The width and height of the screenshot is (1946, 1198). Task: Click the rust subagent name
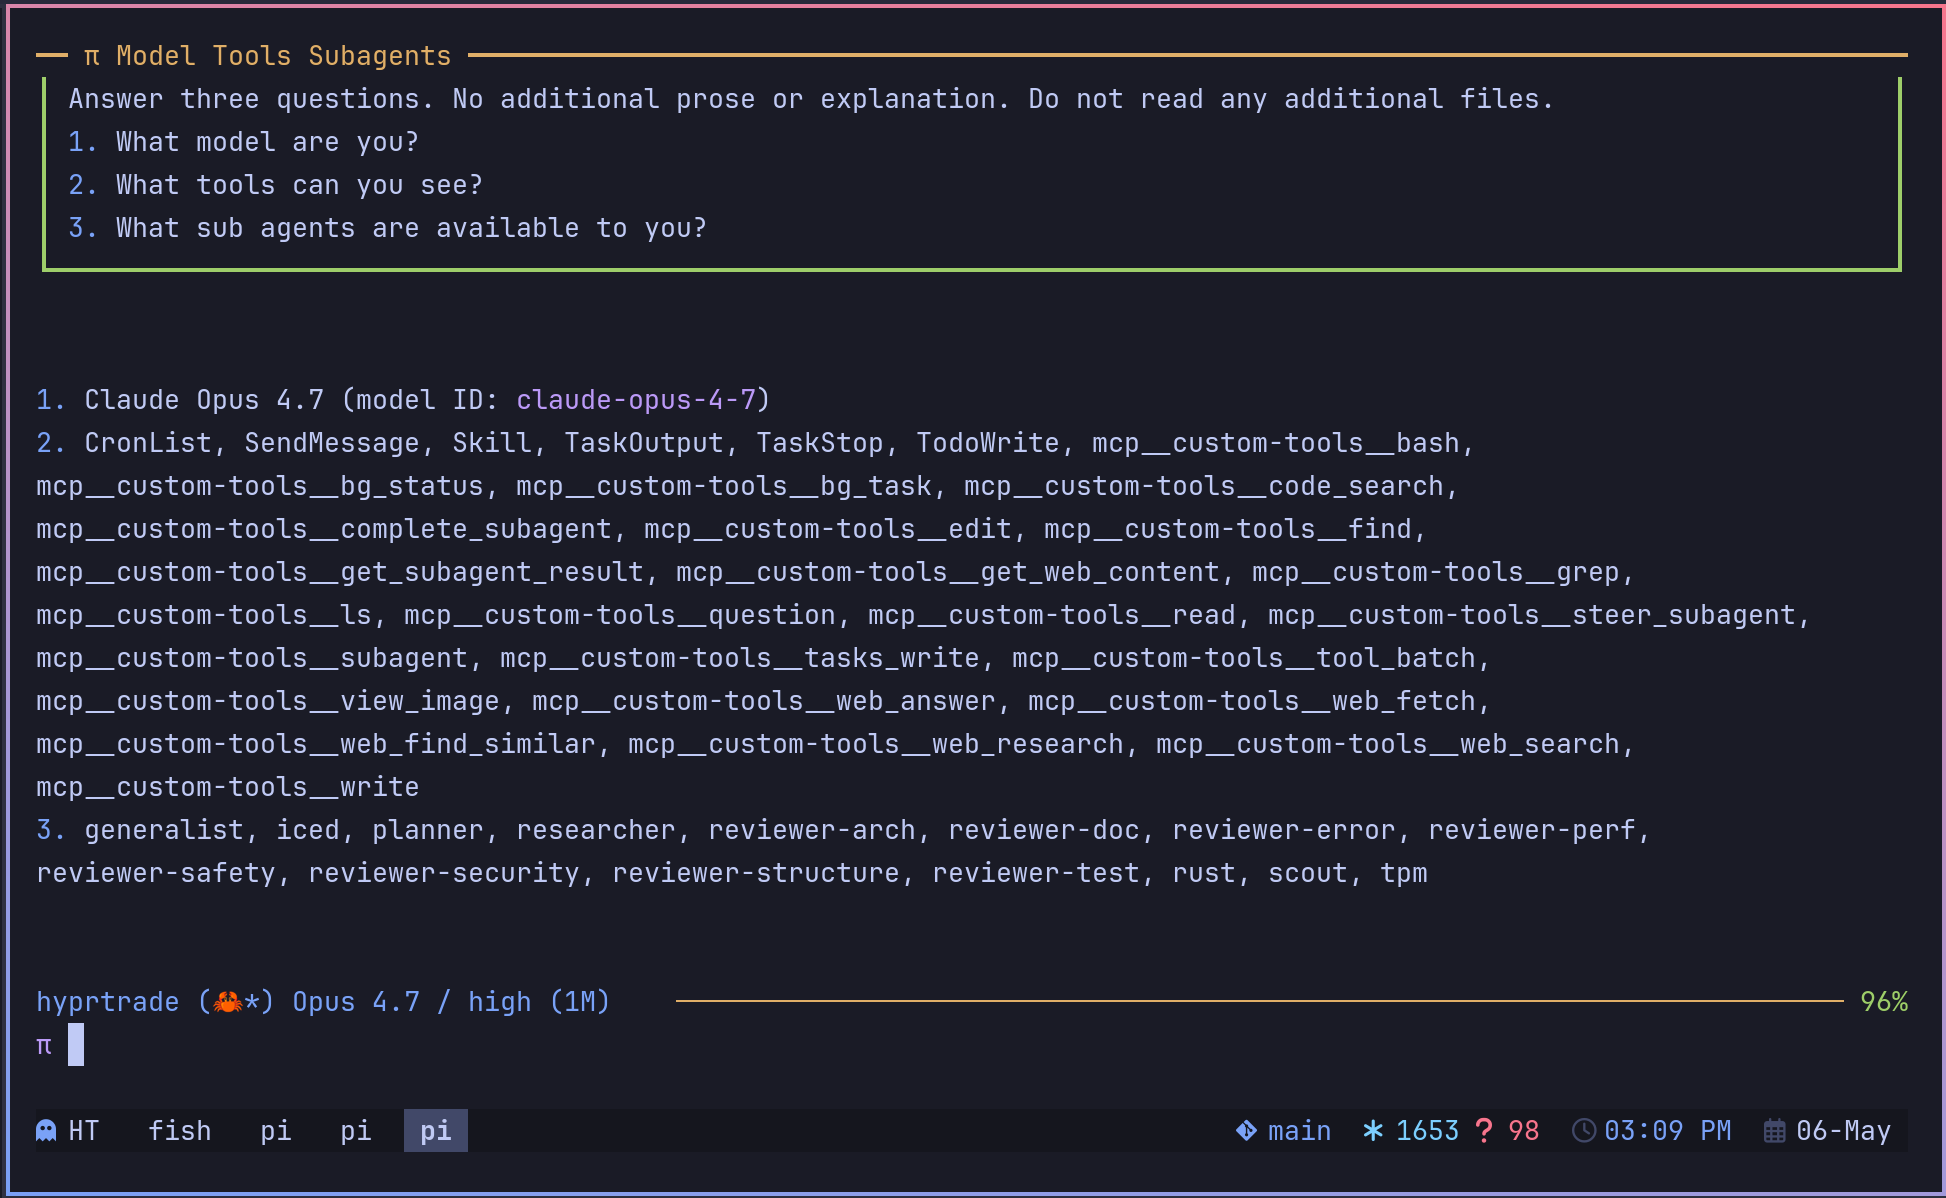pyautogui.click(x=1204, y=873)
